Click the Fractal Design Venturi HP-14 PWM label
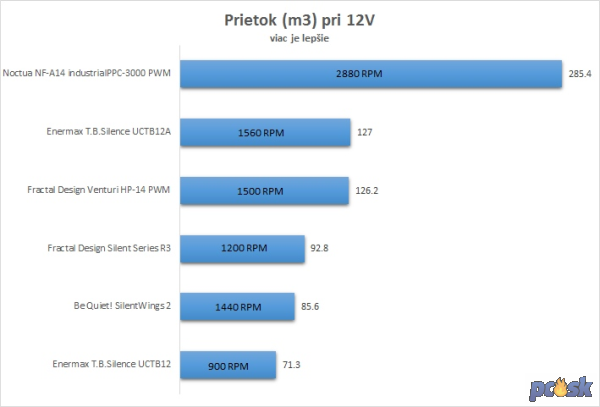The height and width of the screenshot is (407, 600). [99, 190]
